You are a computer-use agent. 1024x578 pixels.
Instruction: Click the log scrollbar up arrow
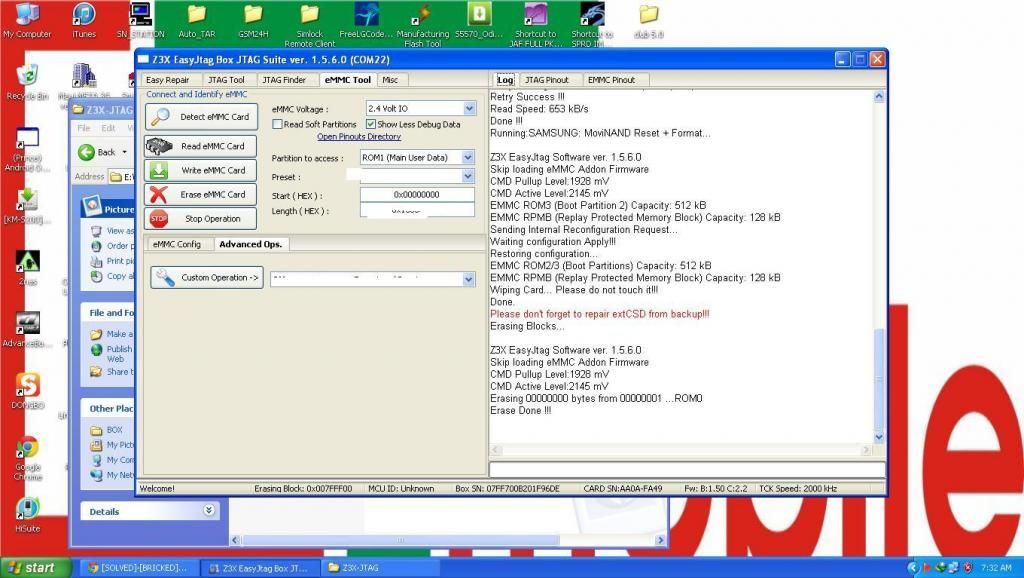(879, 97)
